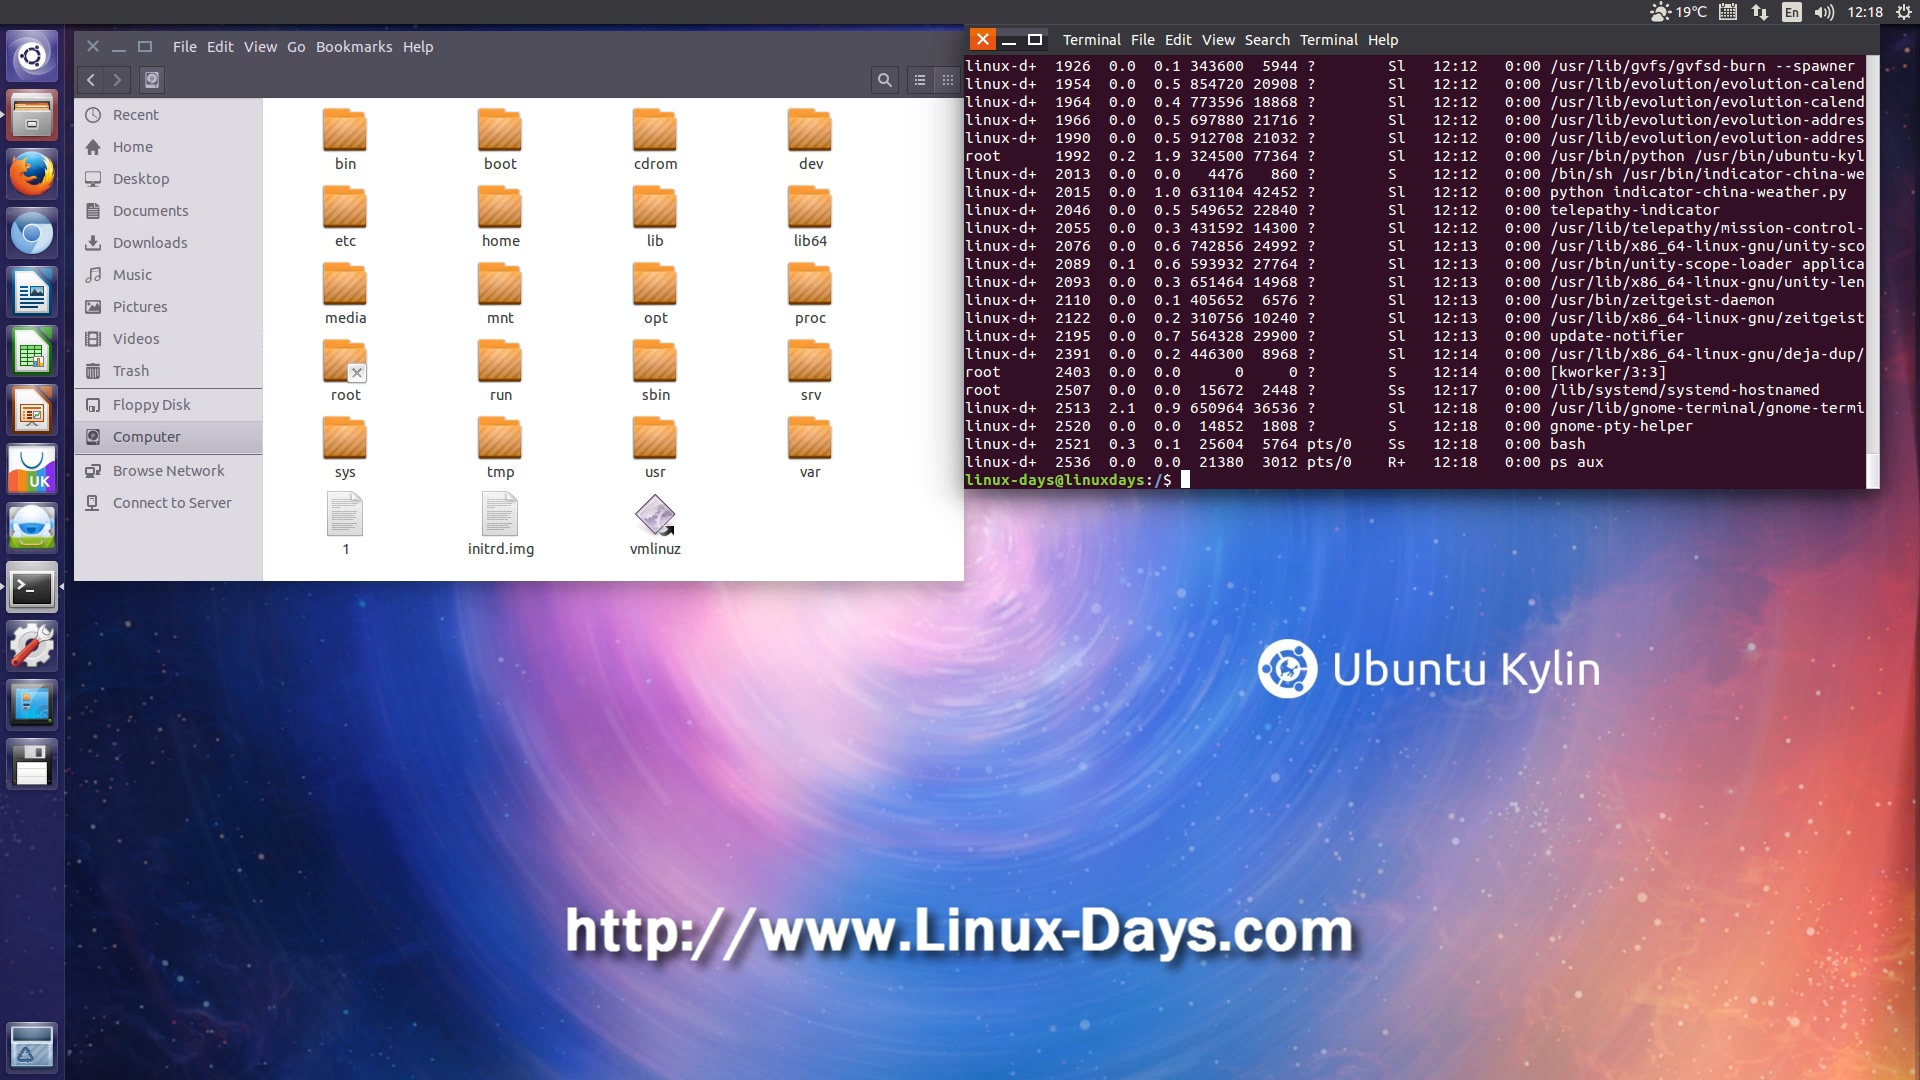Open the weather indicator showing 19°C
Image resolution: width=1920 pixels, height=1080 pixels.
(1679, 12)
